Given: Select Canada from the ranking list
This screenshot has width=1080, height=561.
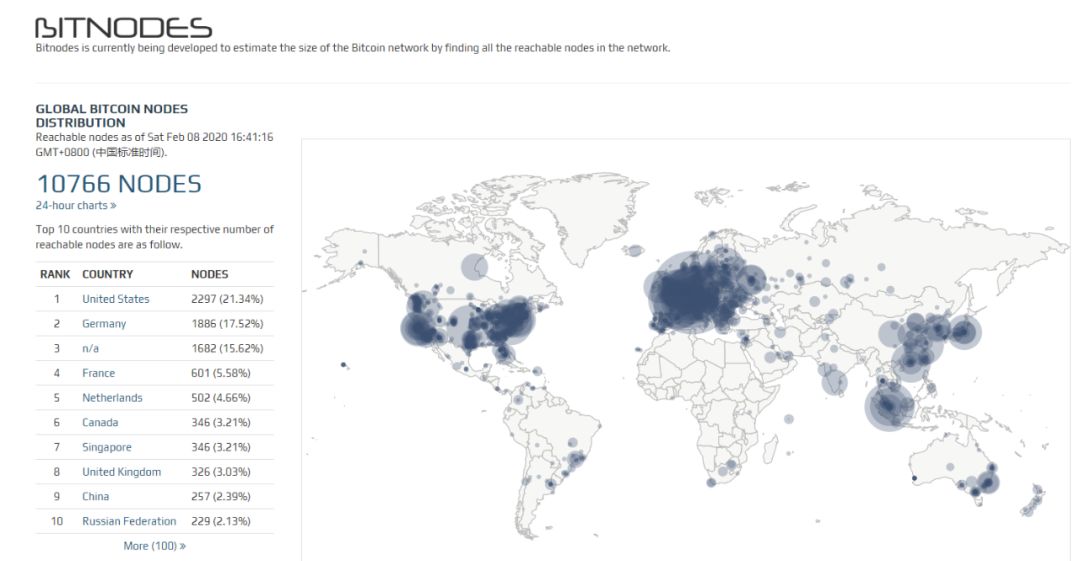Looking at the screenshot, I should (x=100, y=422).
